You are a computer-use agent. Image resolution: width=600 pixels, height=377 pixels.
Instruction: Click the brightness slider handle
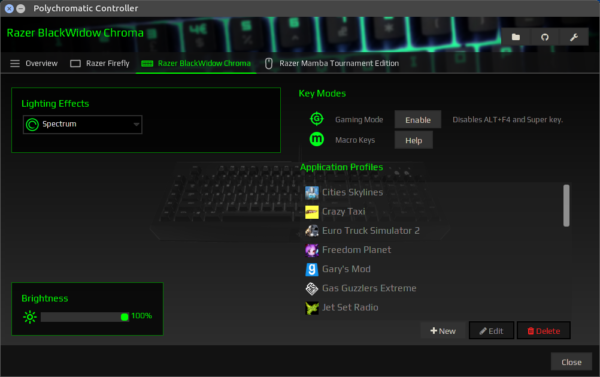[124, 317]
